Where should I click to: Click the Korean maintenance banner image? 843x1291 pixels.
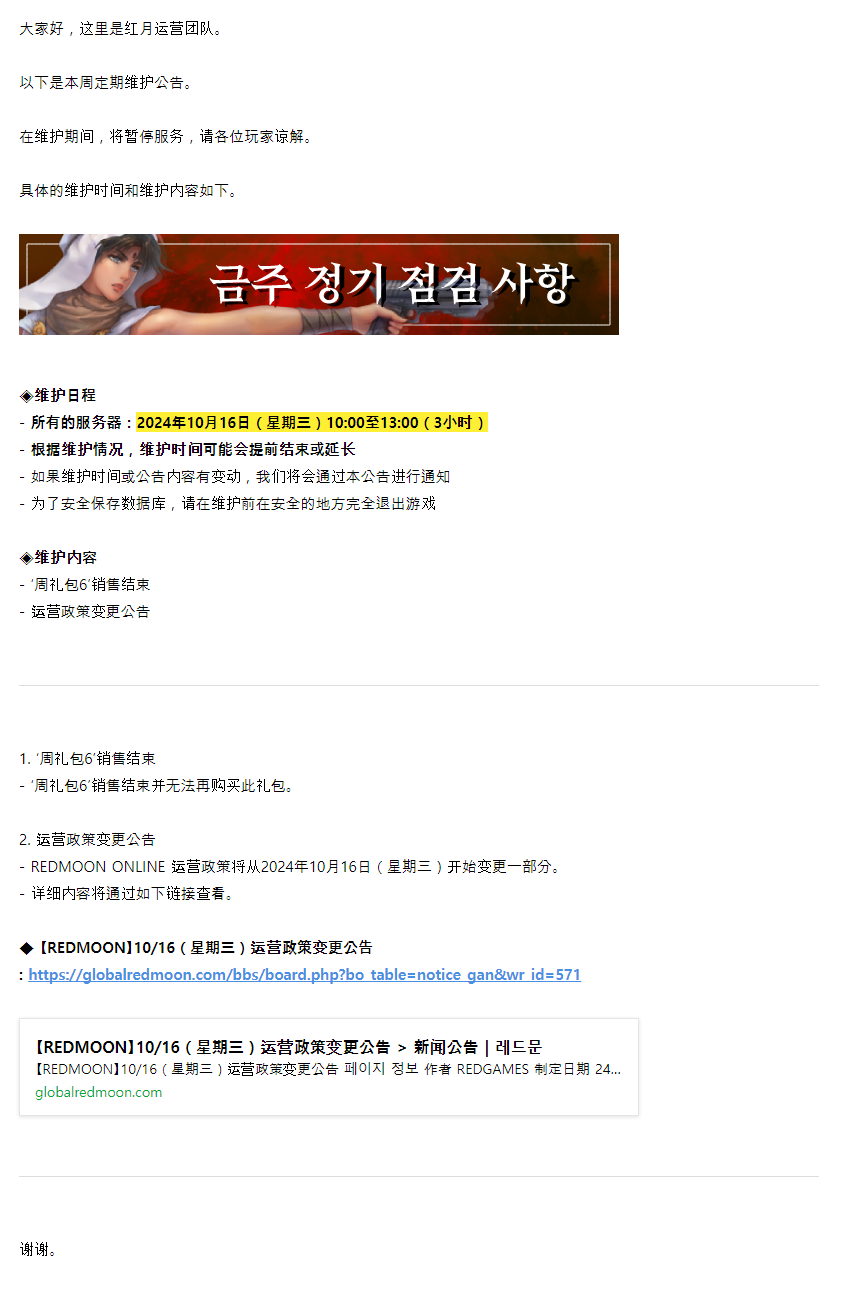pos(319,284)
